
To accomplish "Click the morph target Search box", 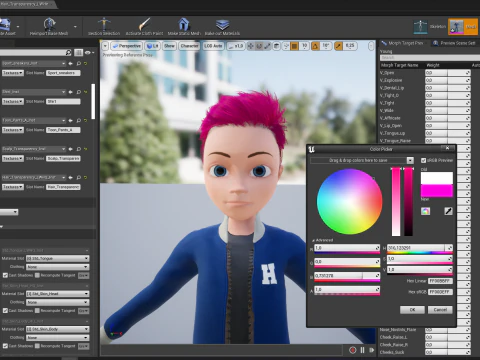I will 430,58.
